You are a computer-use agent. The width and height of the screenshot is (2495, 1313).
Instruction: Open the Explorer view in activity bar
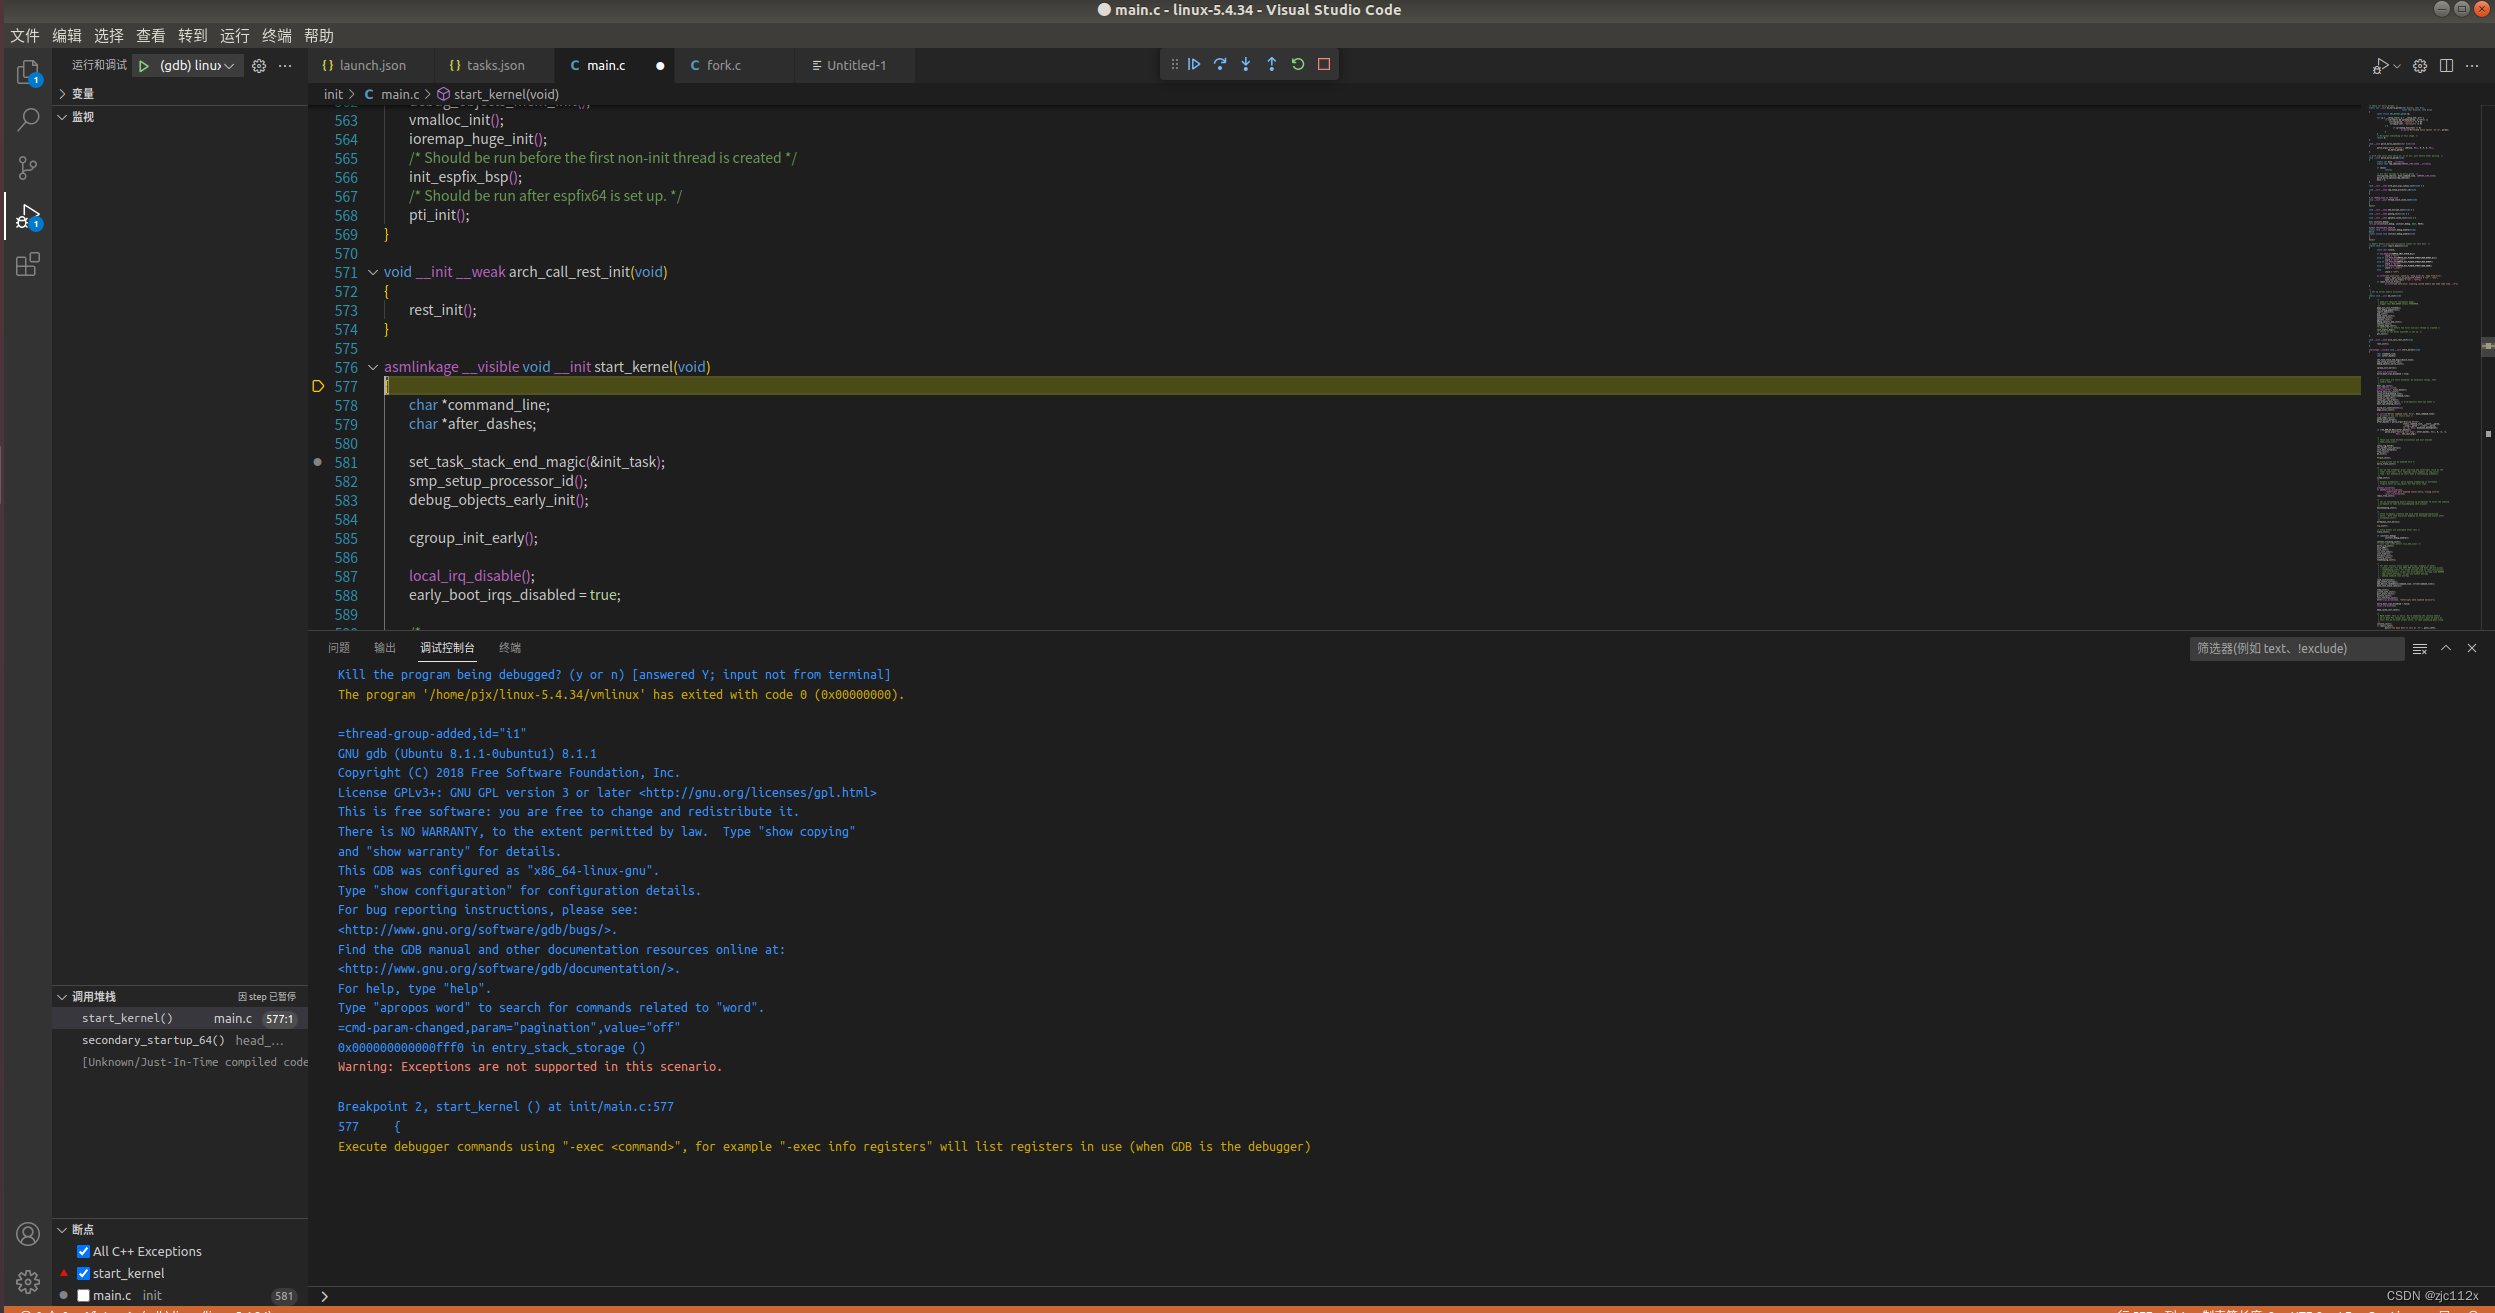click(x=28, y=73)
